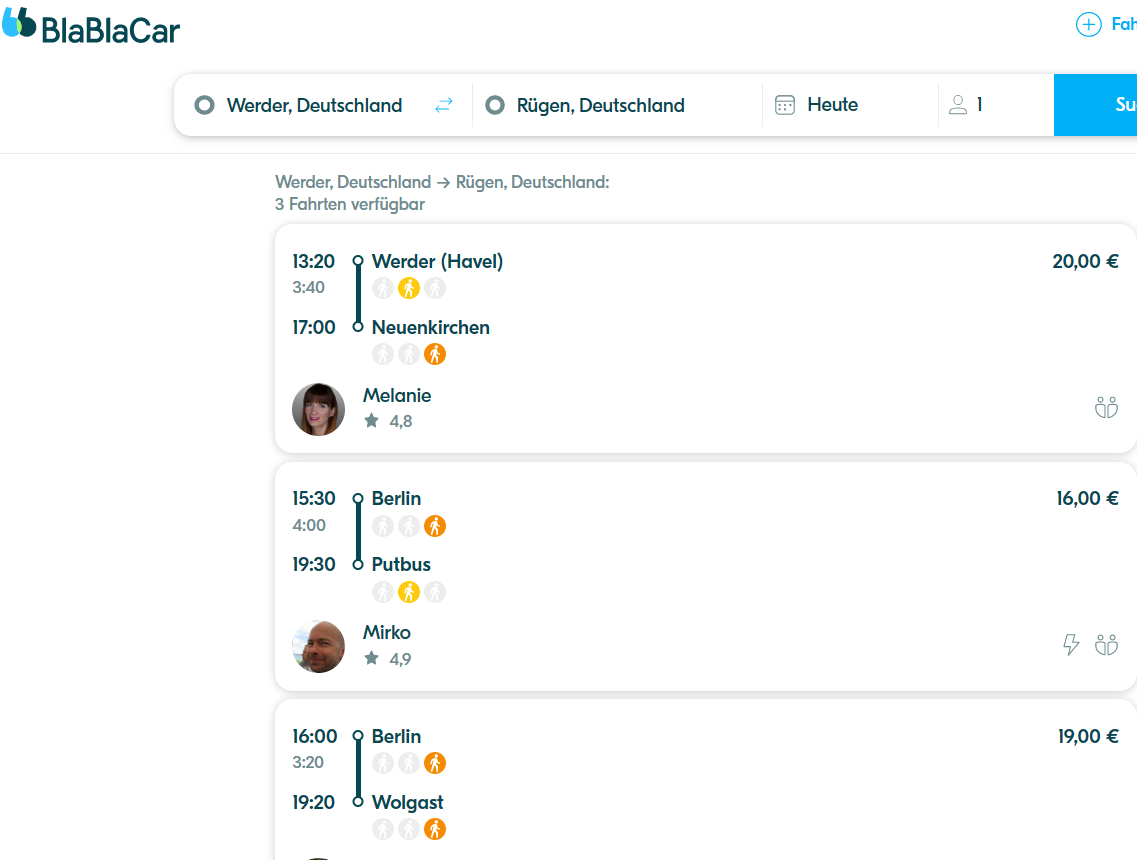This screenshot has width=1137, height=860.
Task: Select the 20,00 € ride from Werder (Havel)
Action: 706,339
